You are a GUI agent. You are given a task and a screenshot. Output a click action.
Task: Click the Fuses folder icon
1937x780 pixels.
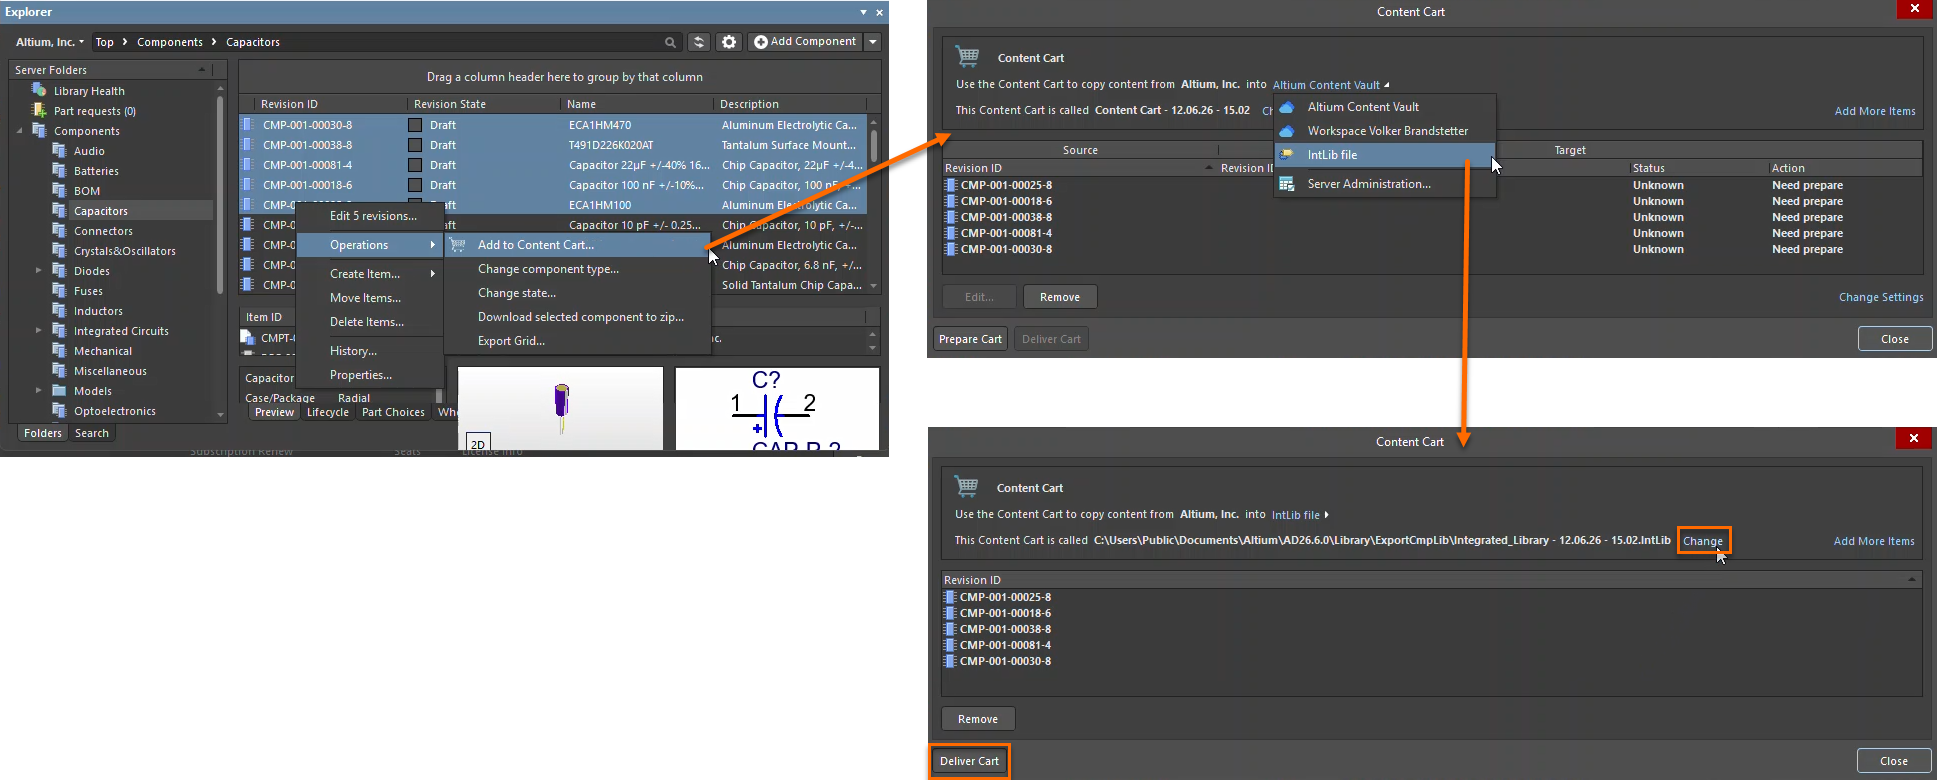[x=60, y=290]
